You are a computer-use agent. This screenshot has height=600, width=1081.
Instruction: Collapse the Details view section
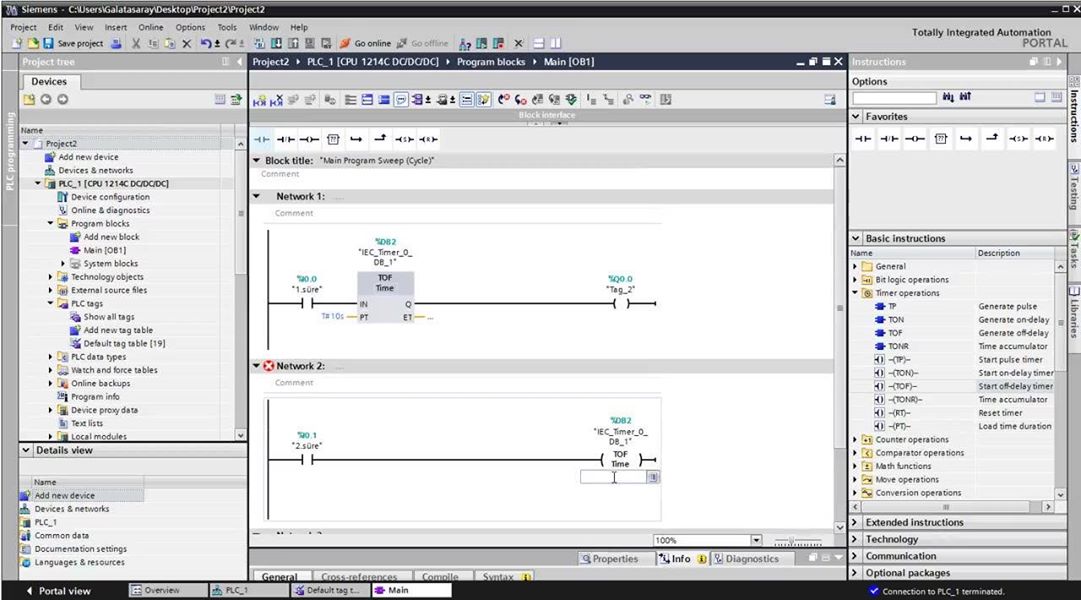(x=26, y=450)
